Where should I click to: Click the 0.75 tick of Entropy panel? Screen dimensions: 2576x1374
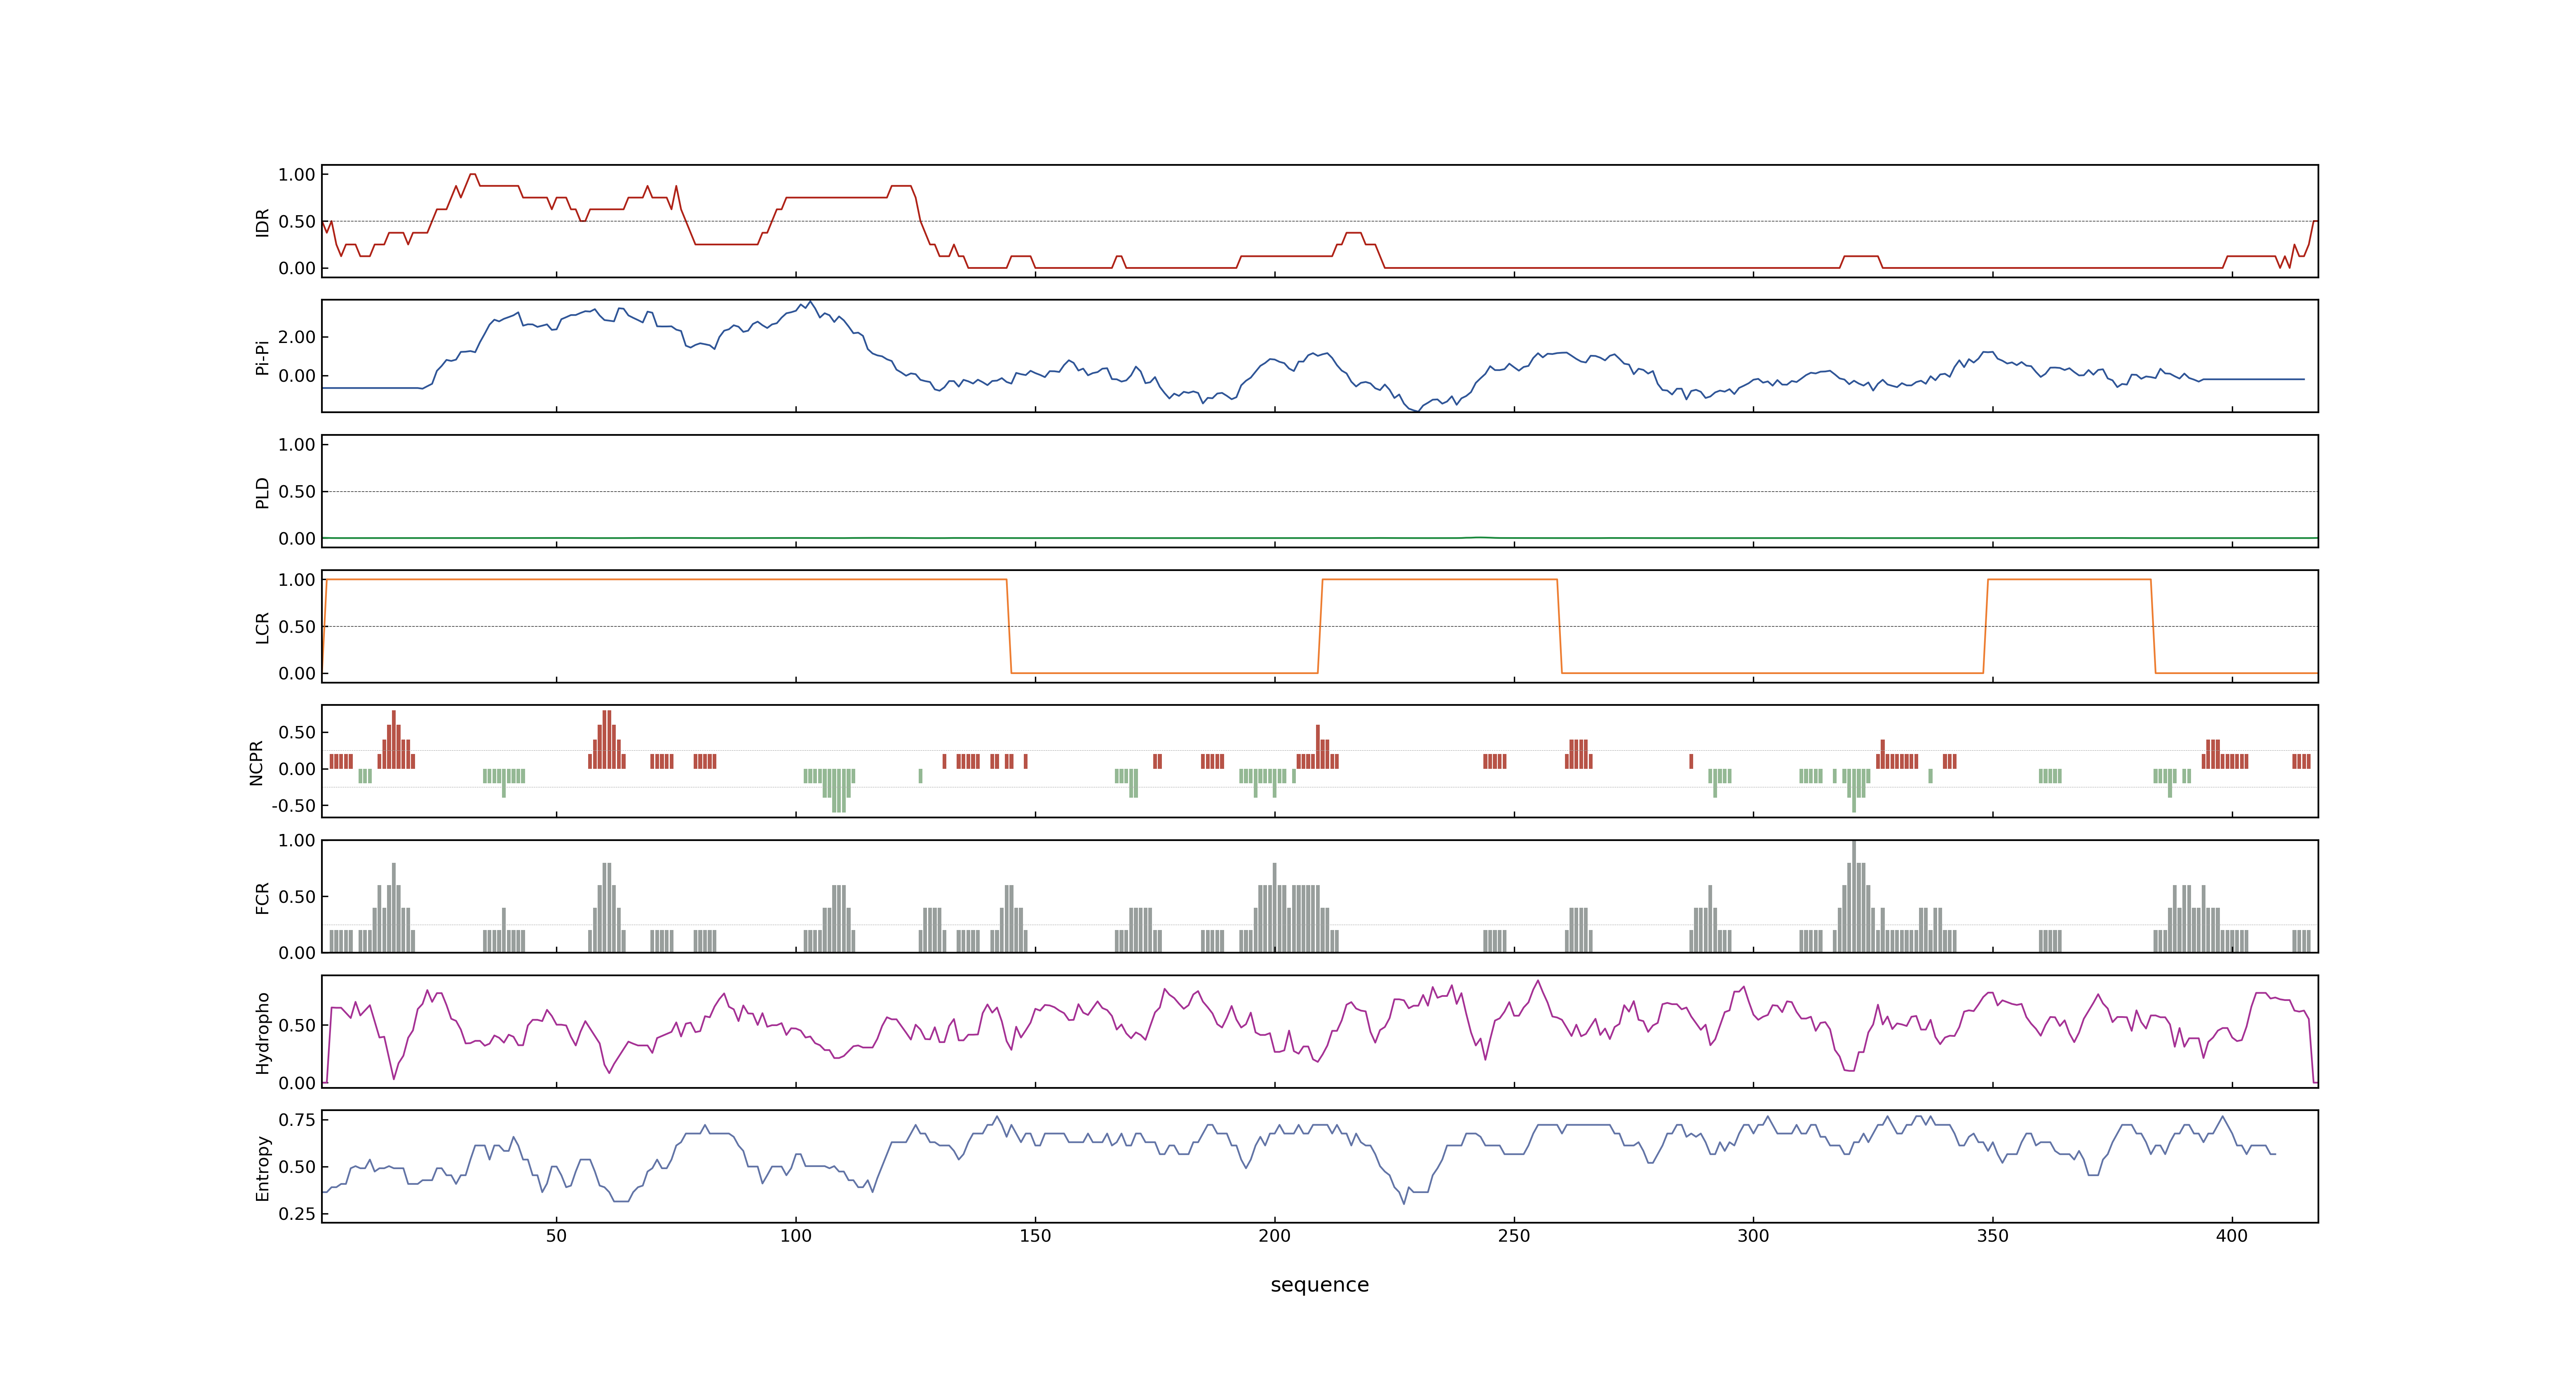click(297, 1120)
